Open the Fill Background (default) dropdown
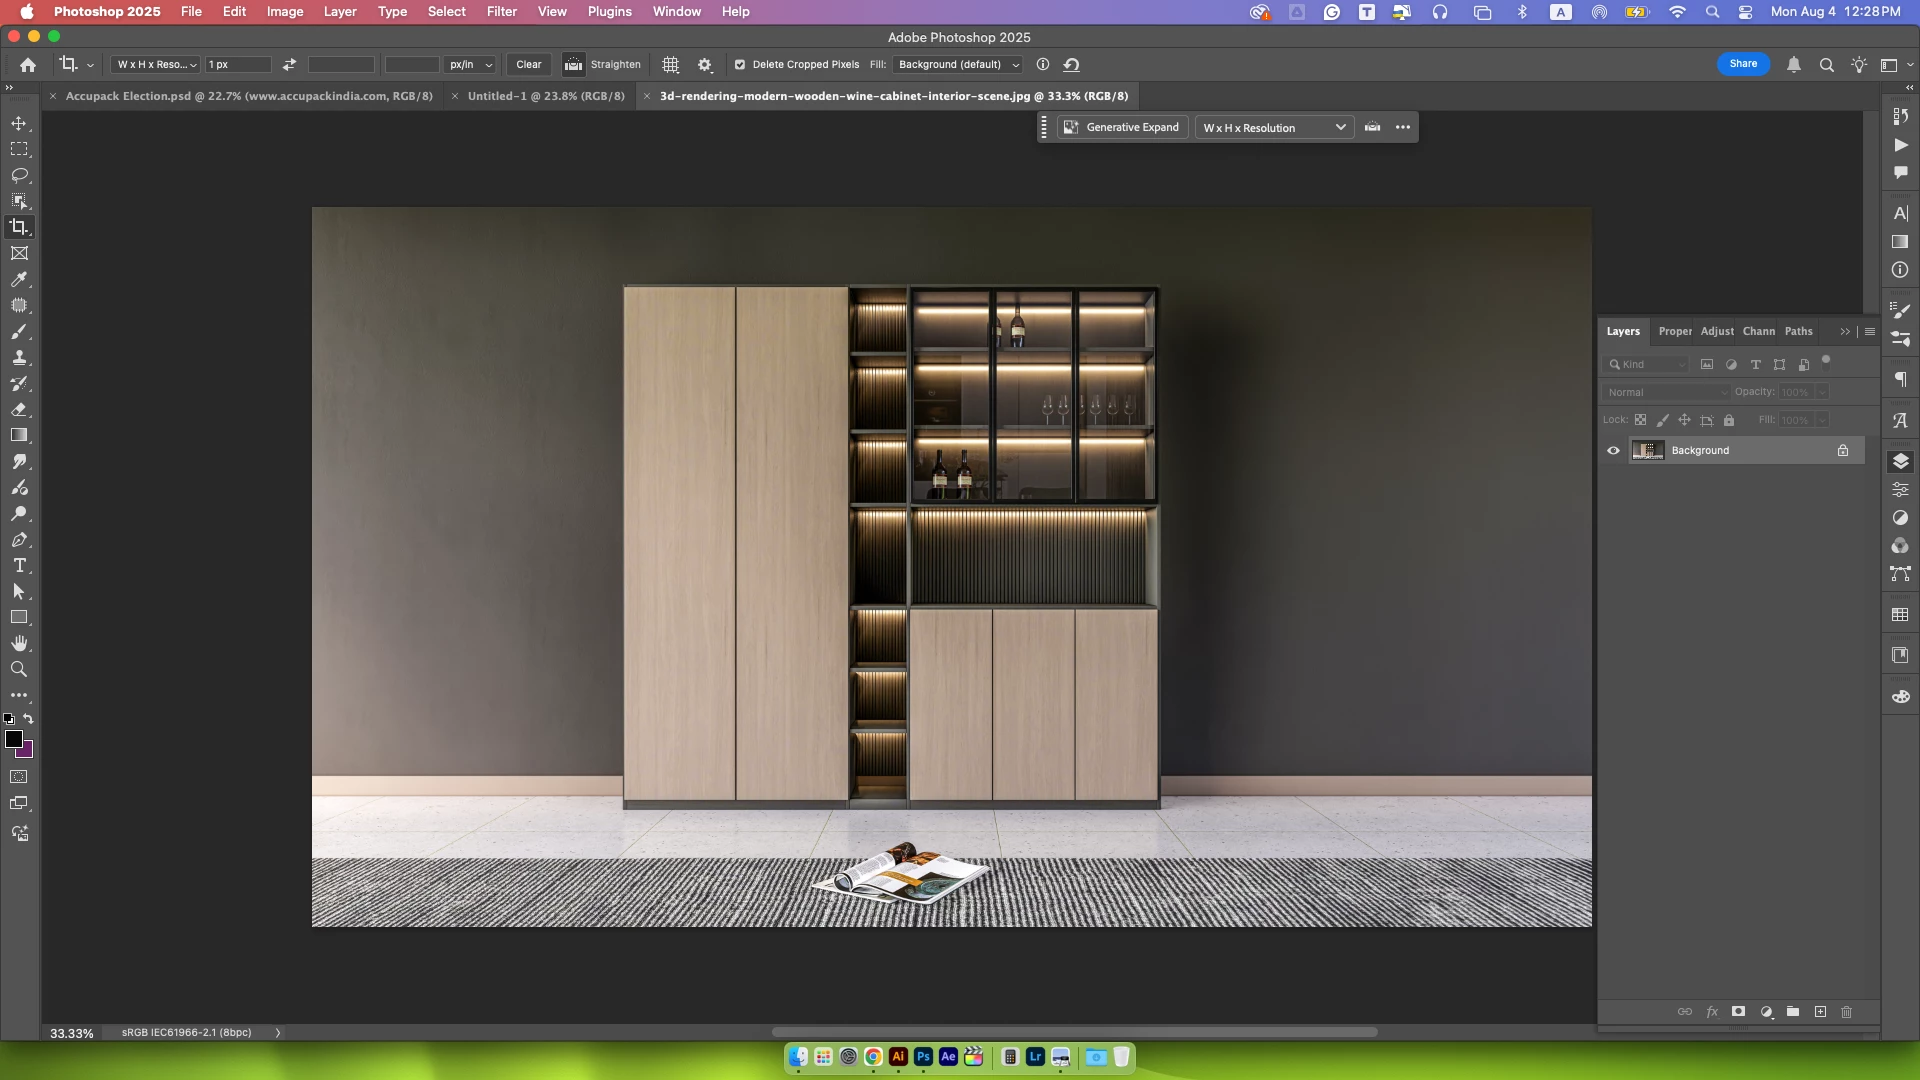Viewport: 1920px width, 1080px height. [x=958, y=65]
